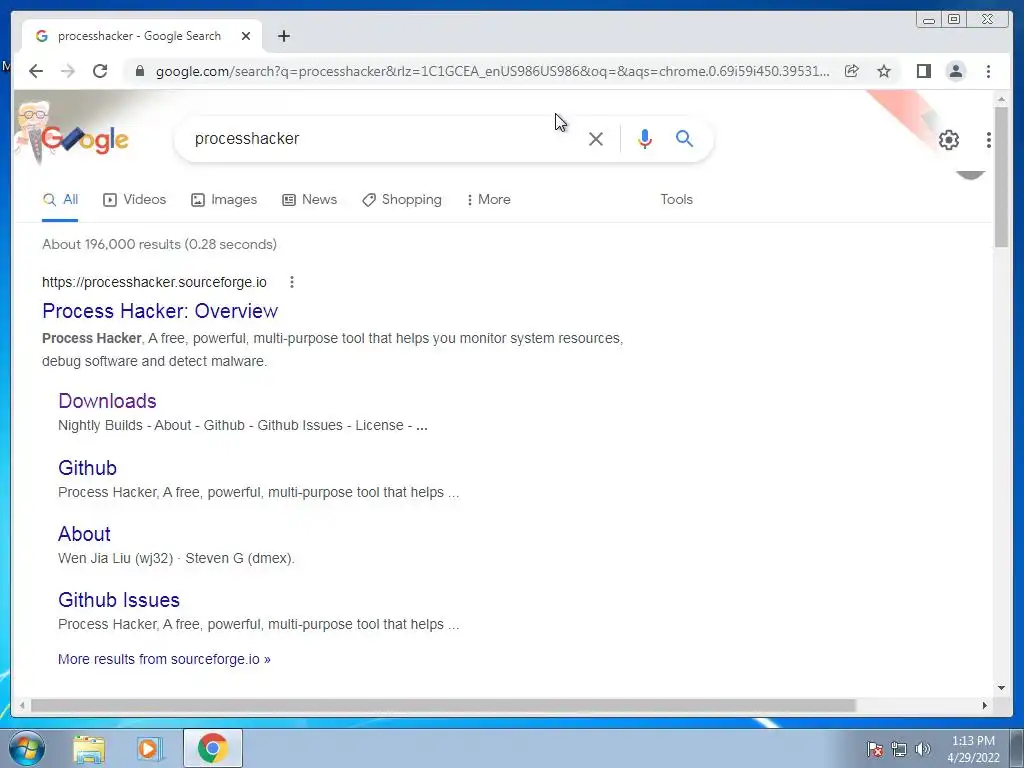Image resolution: width=1024 pixels, height=768 pixels.
Task: Click the browser forward arrow
Action: (68, 71)
